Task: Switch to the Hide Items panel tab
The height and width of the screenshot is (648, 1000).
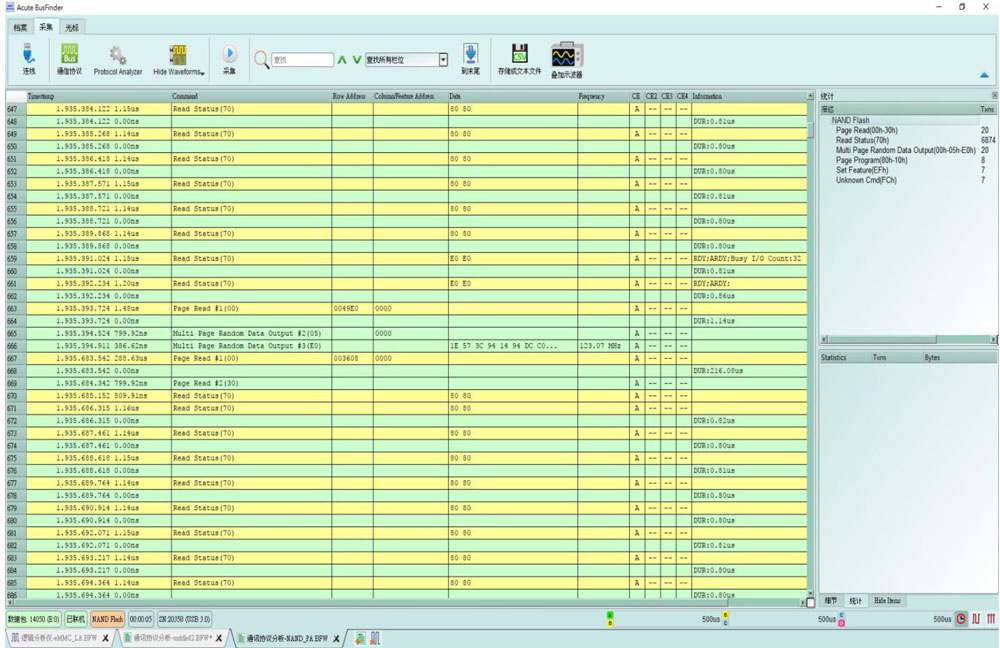Action: click(x=887, y=601)
